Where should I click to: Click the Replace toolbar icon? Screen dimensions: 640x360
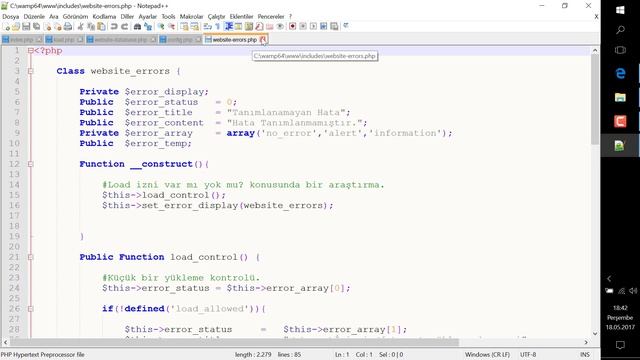click(x=148, y=27)
